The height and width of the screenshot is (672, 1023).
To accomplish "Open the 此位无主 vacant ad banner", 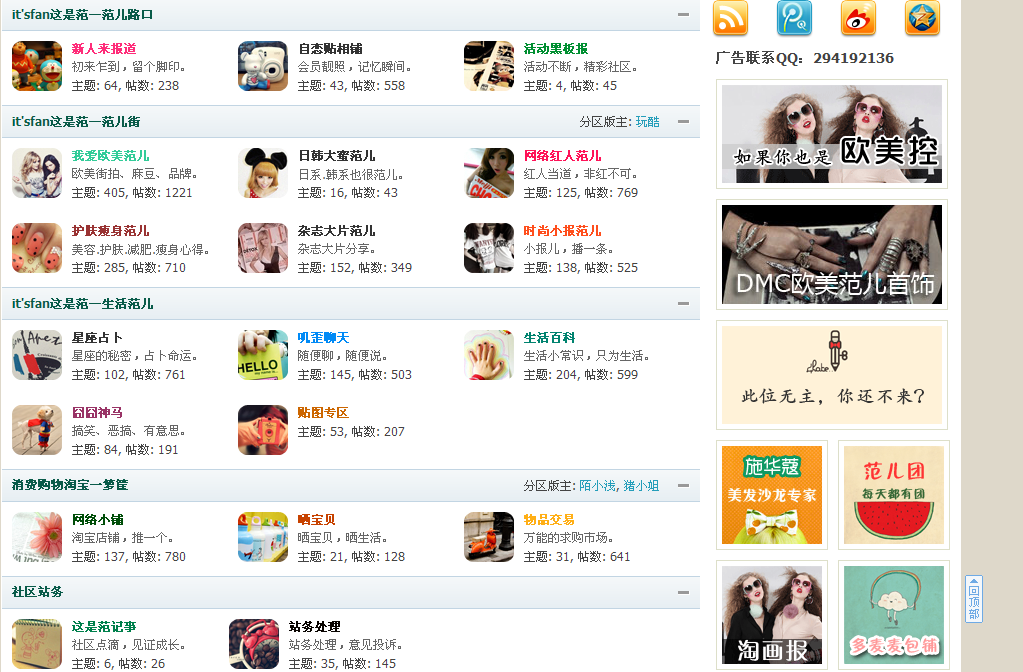I will tap(832, 375).
